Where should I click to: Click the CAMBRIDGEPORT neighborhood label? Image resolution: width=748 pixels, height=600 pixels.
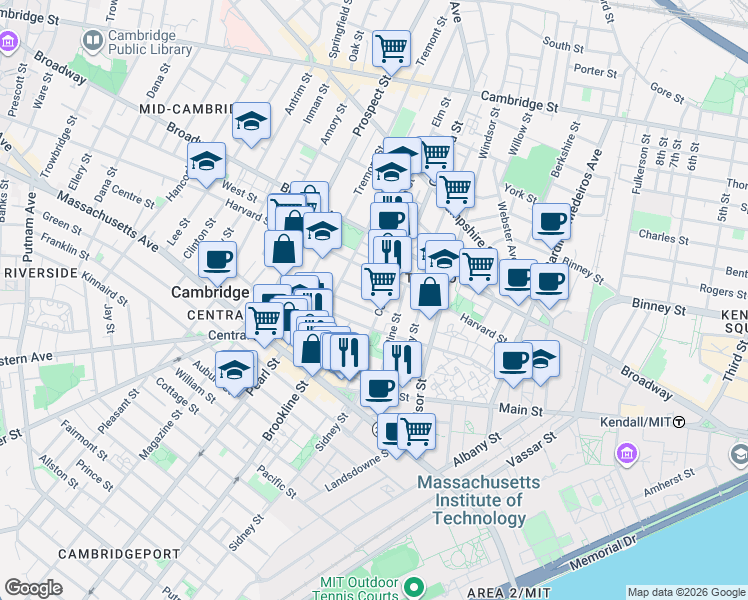pyautogui.click(x=119, y=554)
